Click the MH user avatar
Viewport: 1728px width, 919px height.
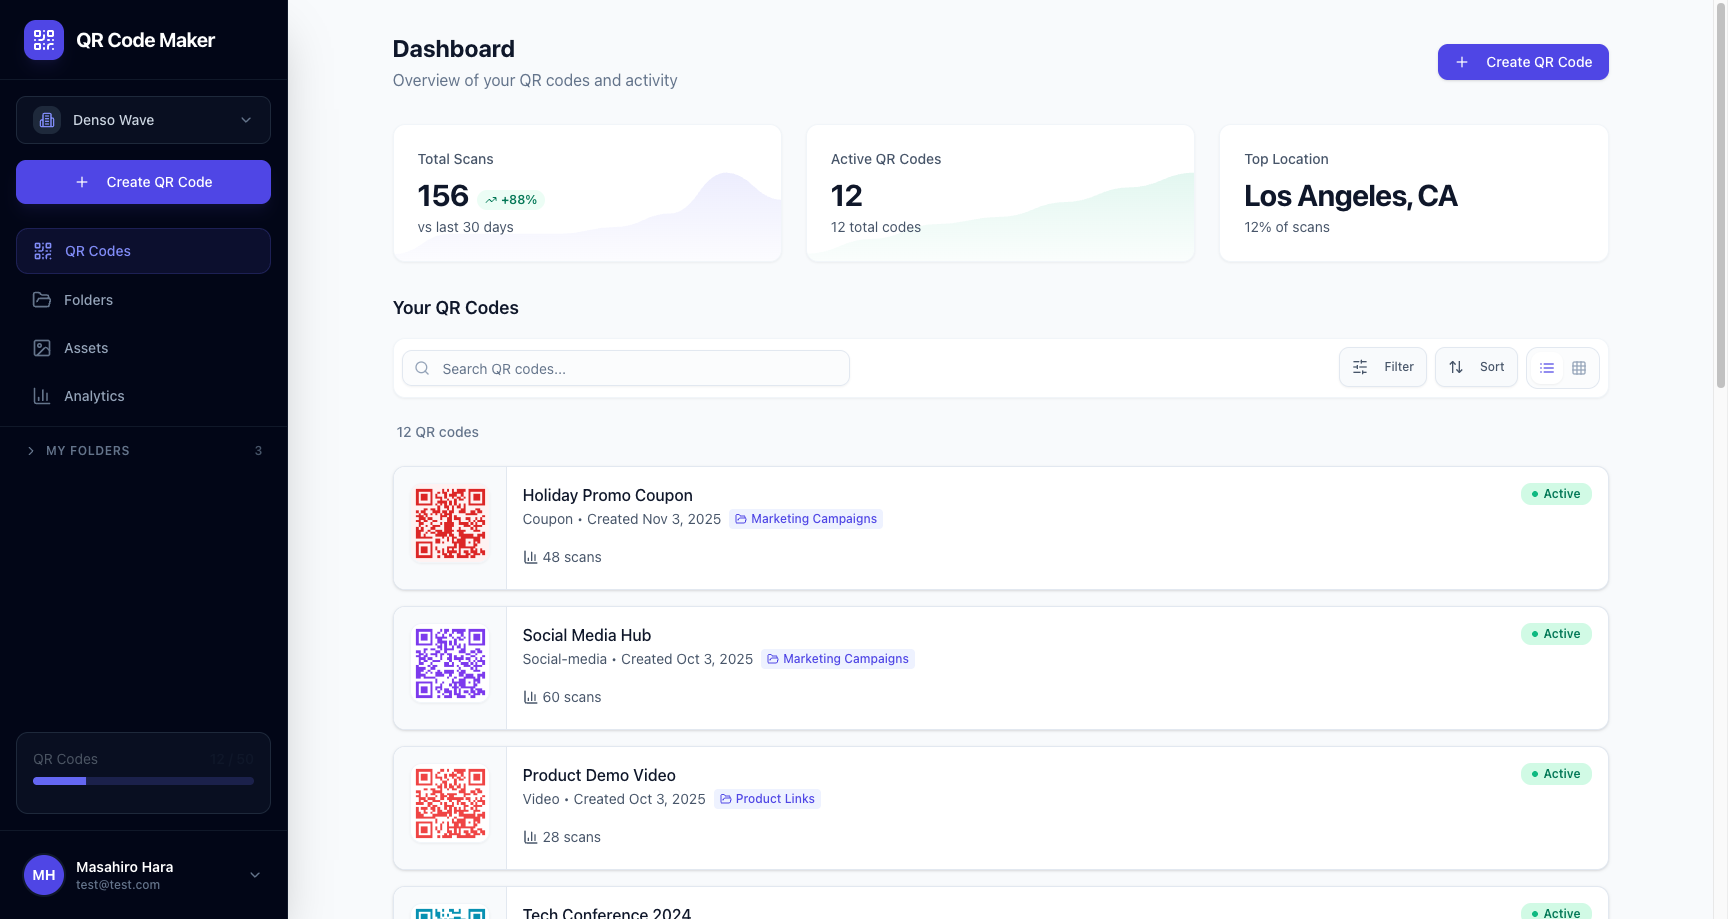[x=44, y=875]
